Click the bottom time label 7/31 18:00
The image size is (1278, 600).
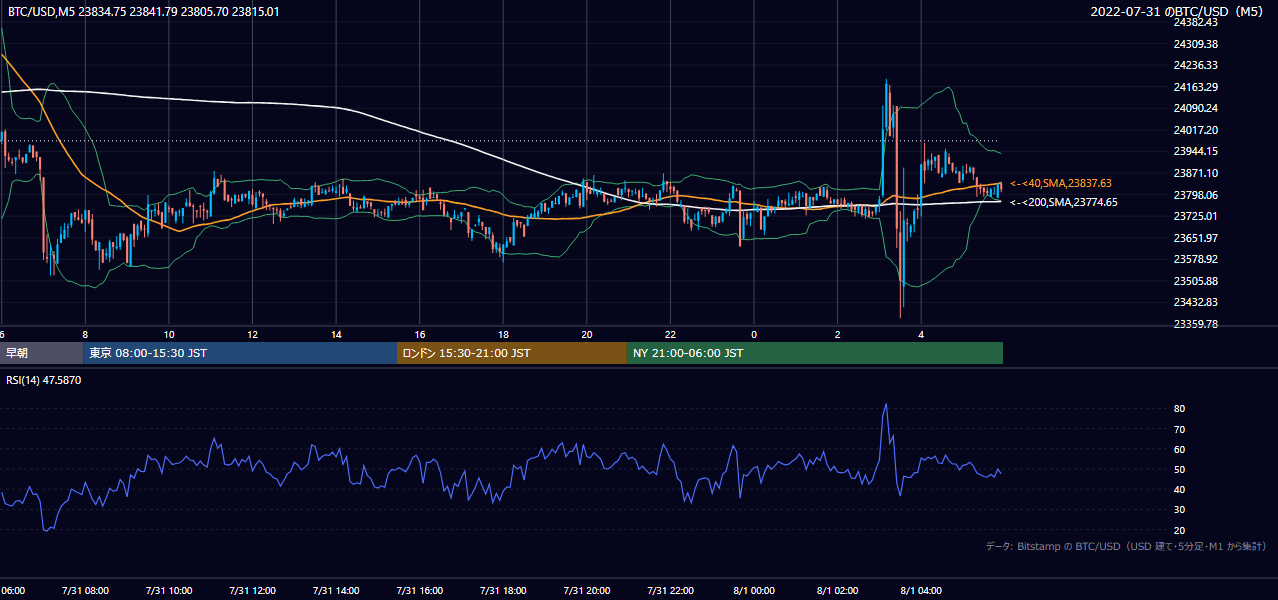(503, 590)
